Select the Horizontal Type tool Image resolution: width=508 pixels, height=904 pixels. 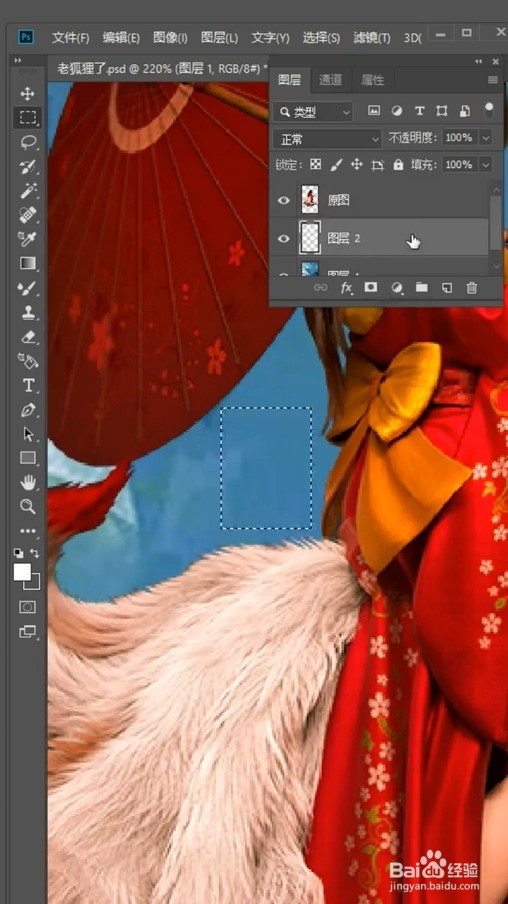(x=27, y=385)
